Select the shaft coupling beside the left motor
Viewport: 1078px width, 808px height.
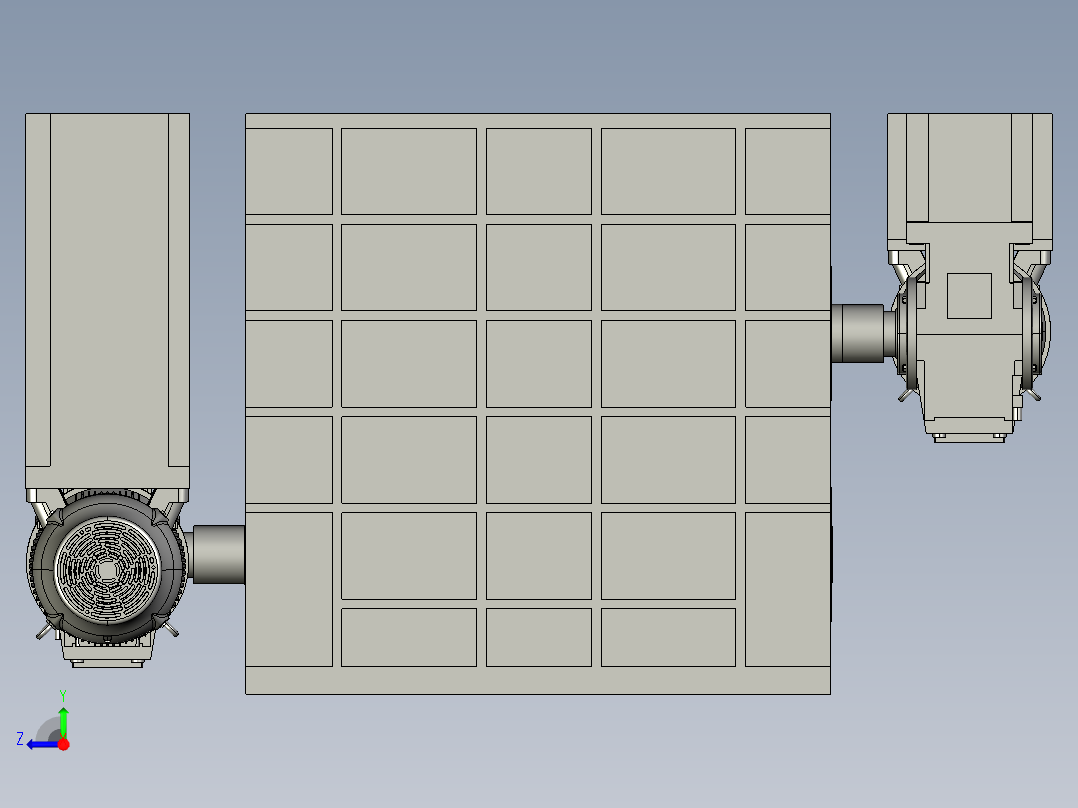click(219, 554)
